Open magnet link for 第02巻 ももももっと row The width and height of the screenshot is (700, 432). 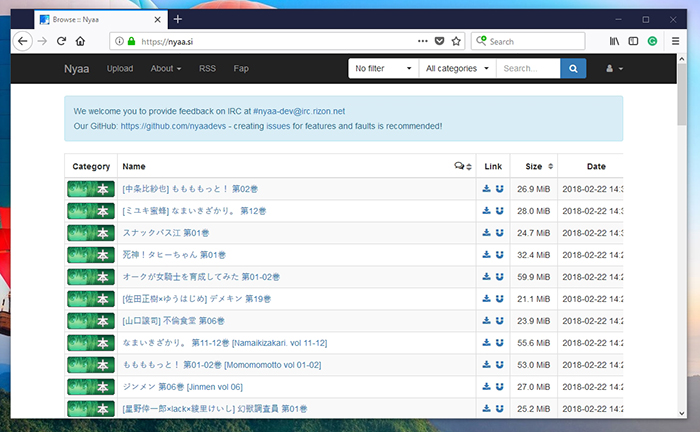[x=500, y=189]
